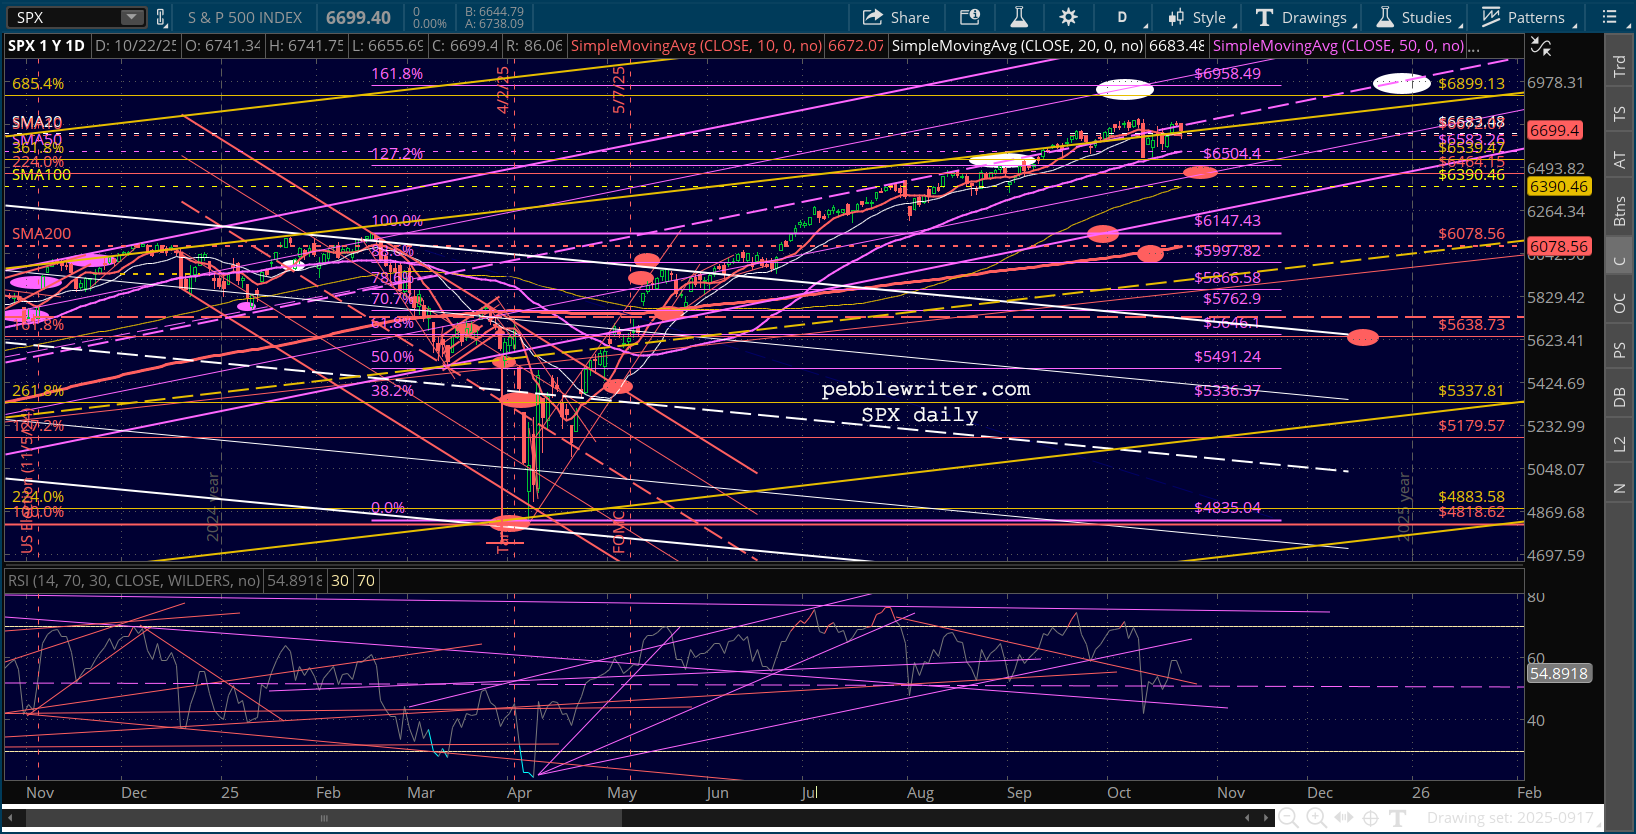Click the D timeframe button
Viewport: 1636px width, 834px height.
[x=1122, y=17]
